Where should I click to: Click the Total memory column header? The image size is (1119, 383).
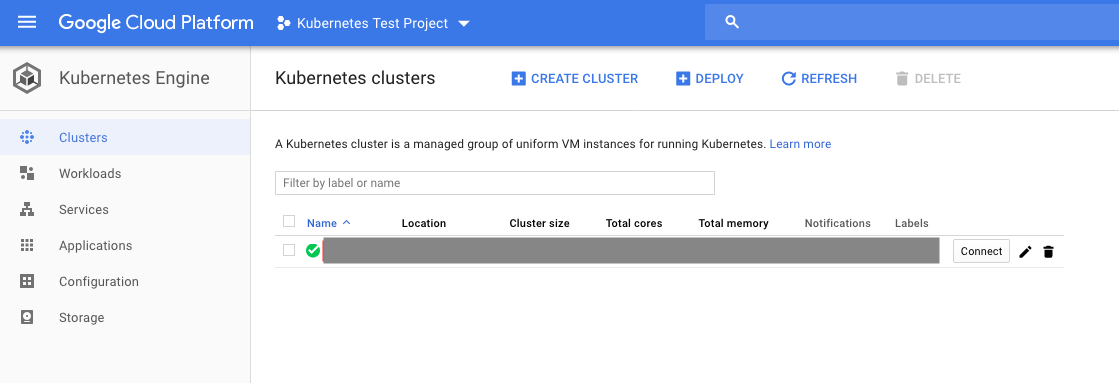[734, 223]
